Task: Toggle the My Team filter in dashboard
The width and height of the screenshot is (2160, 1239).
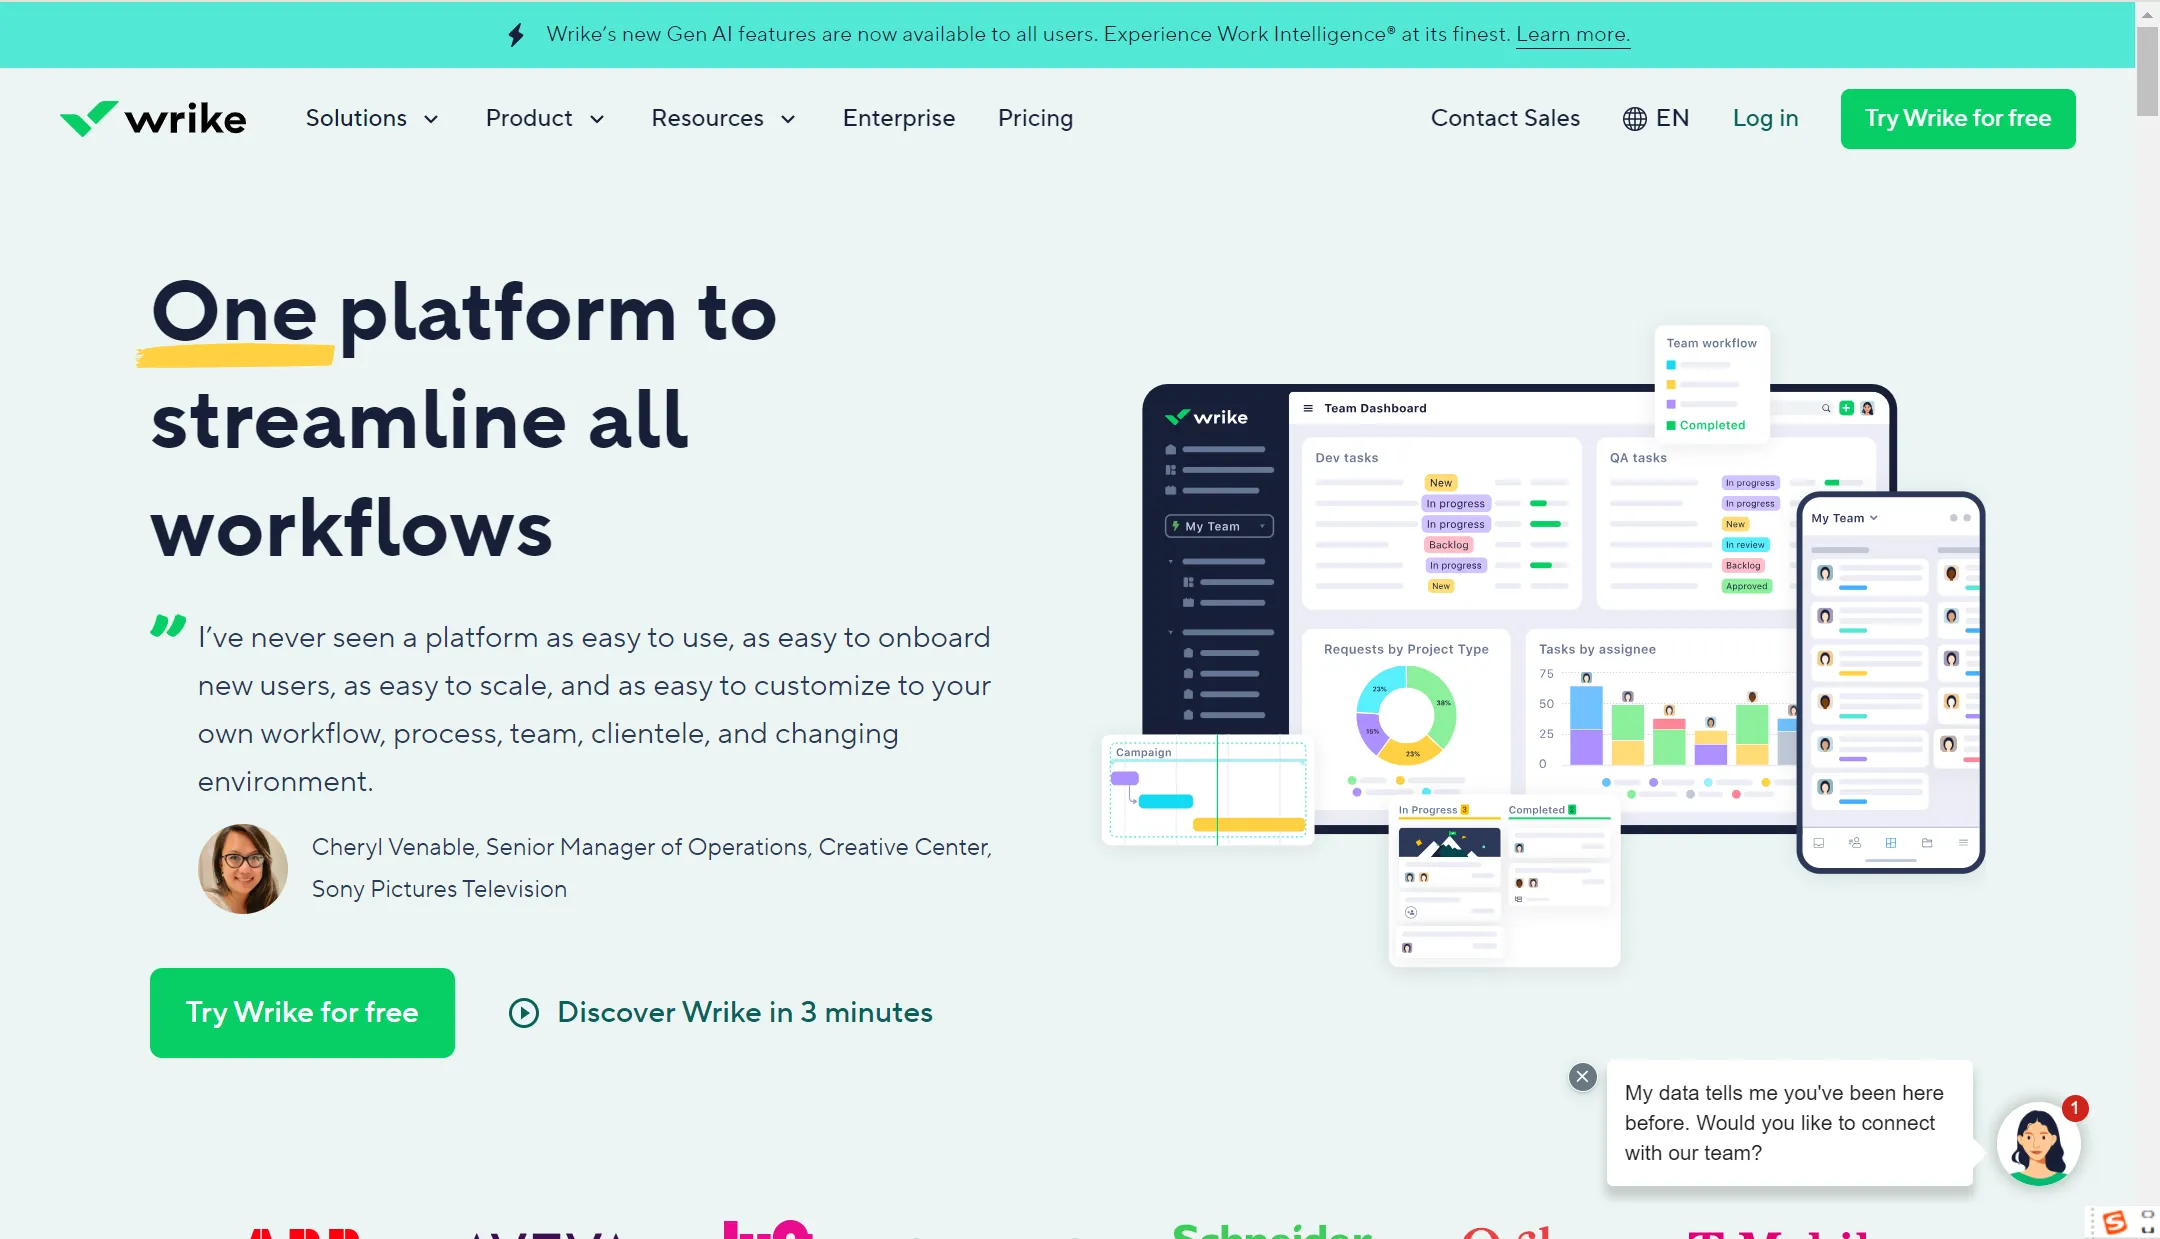Action: coord(1214,525)
